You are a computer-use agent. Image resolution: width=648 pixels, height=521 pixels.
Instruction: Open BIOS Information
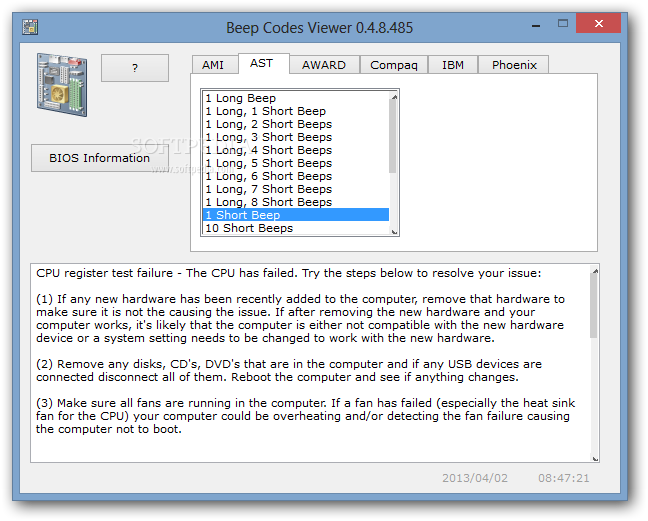(100, 158)
